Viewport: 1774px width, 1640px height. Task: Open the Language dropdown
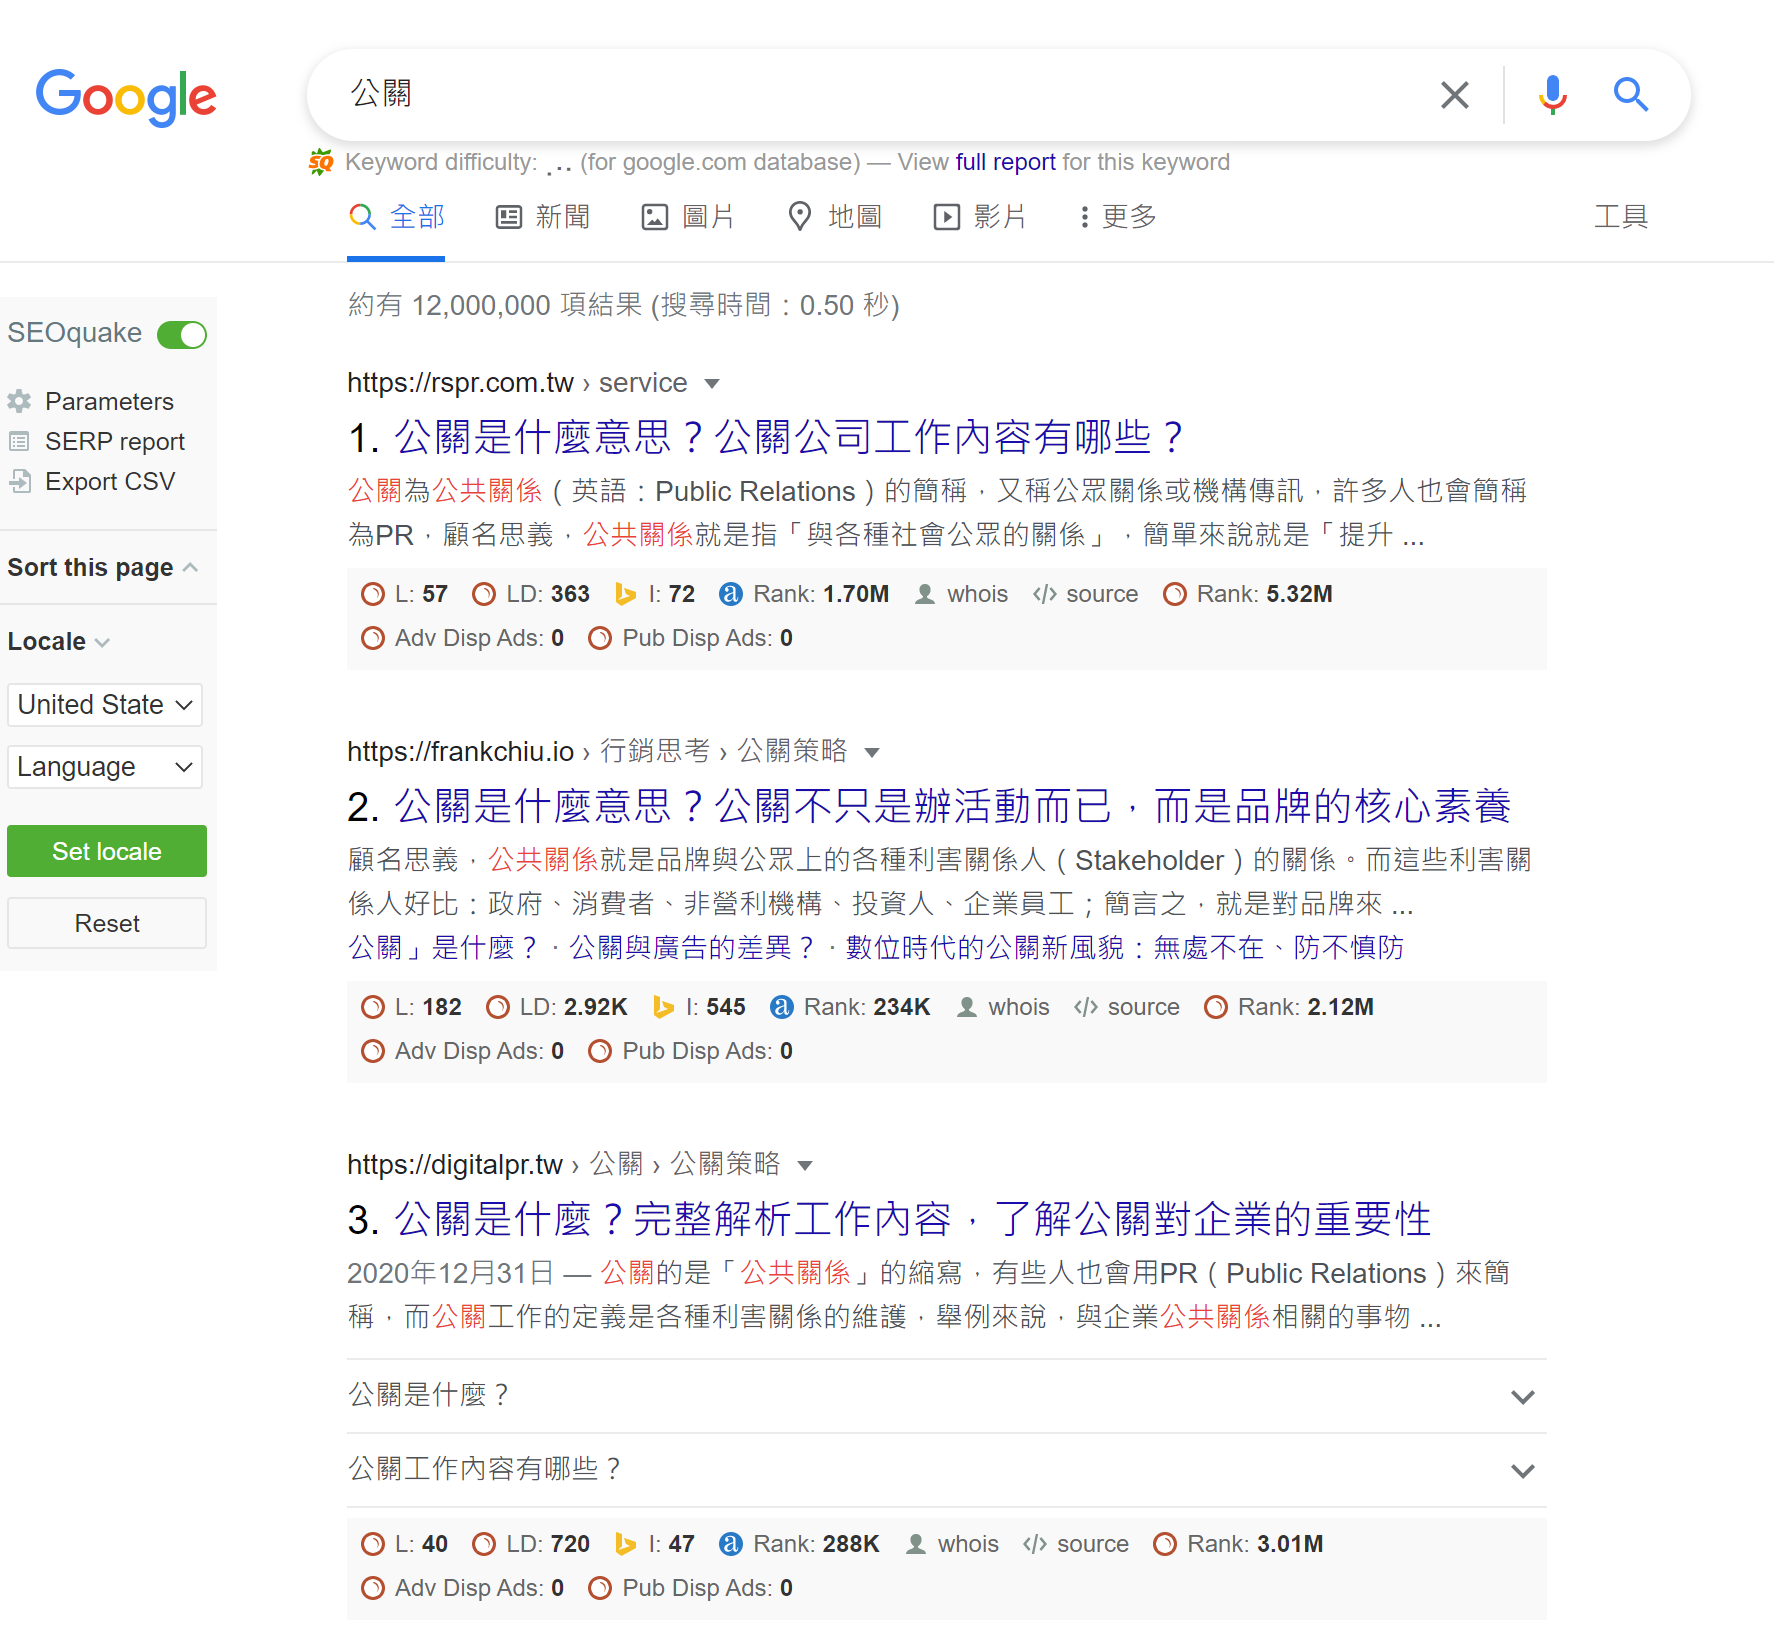(x=105, y=767)
